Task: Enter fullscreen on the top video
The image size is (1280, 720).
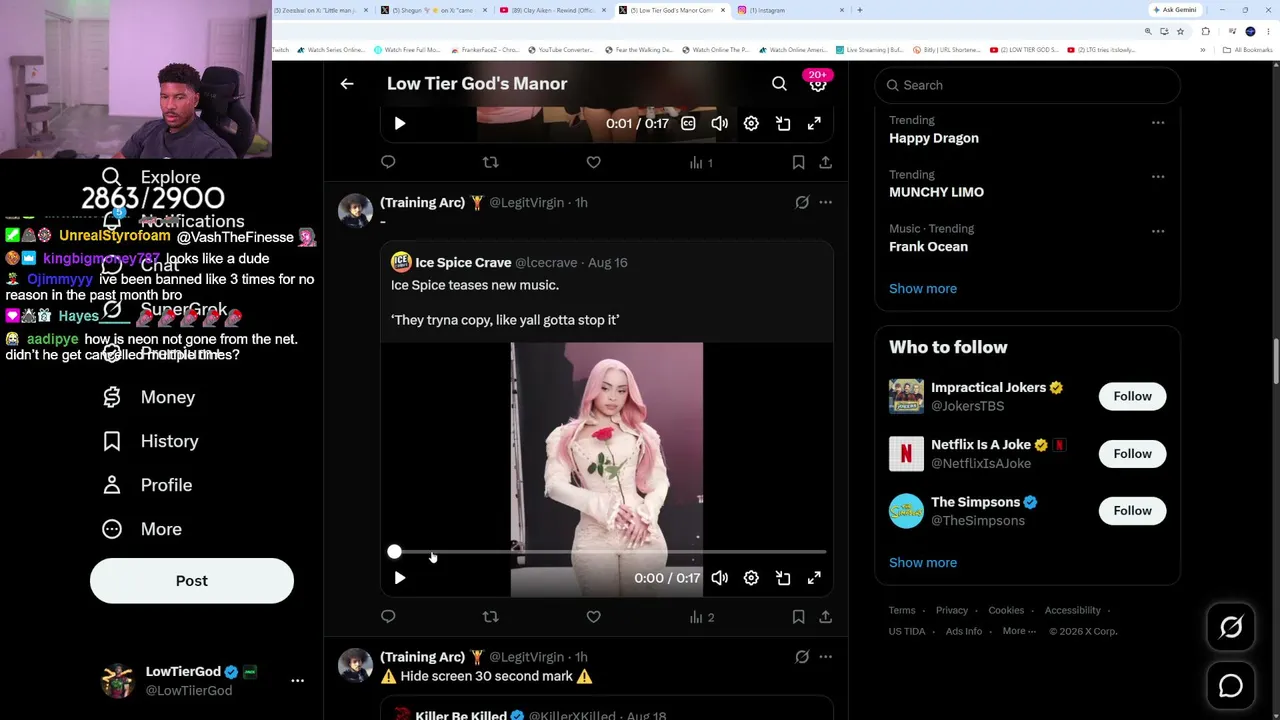Action: pos(814,123)
